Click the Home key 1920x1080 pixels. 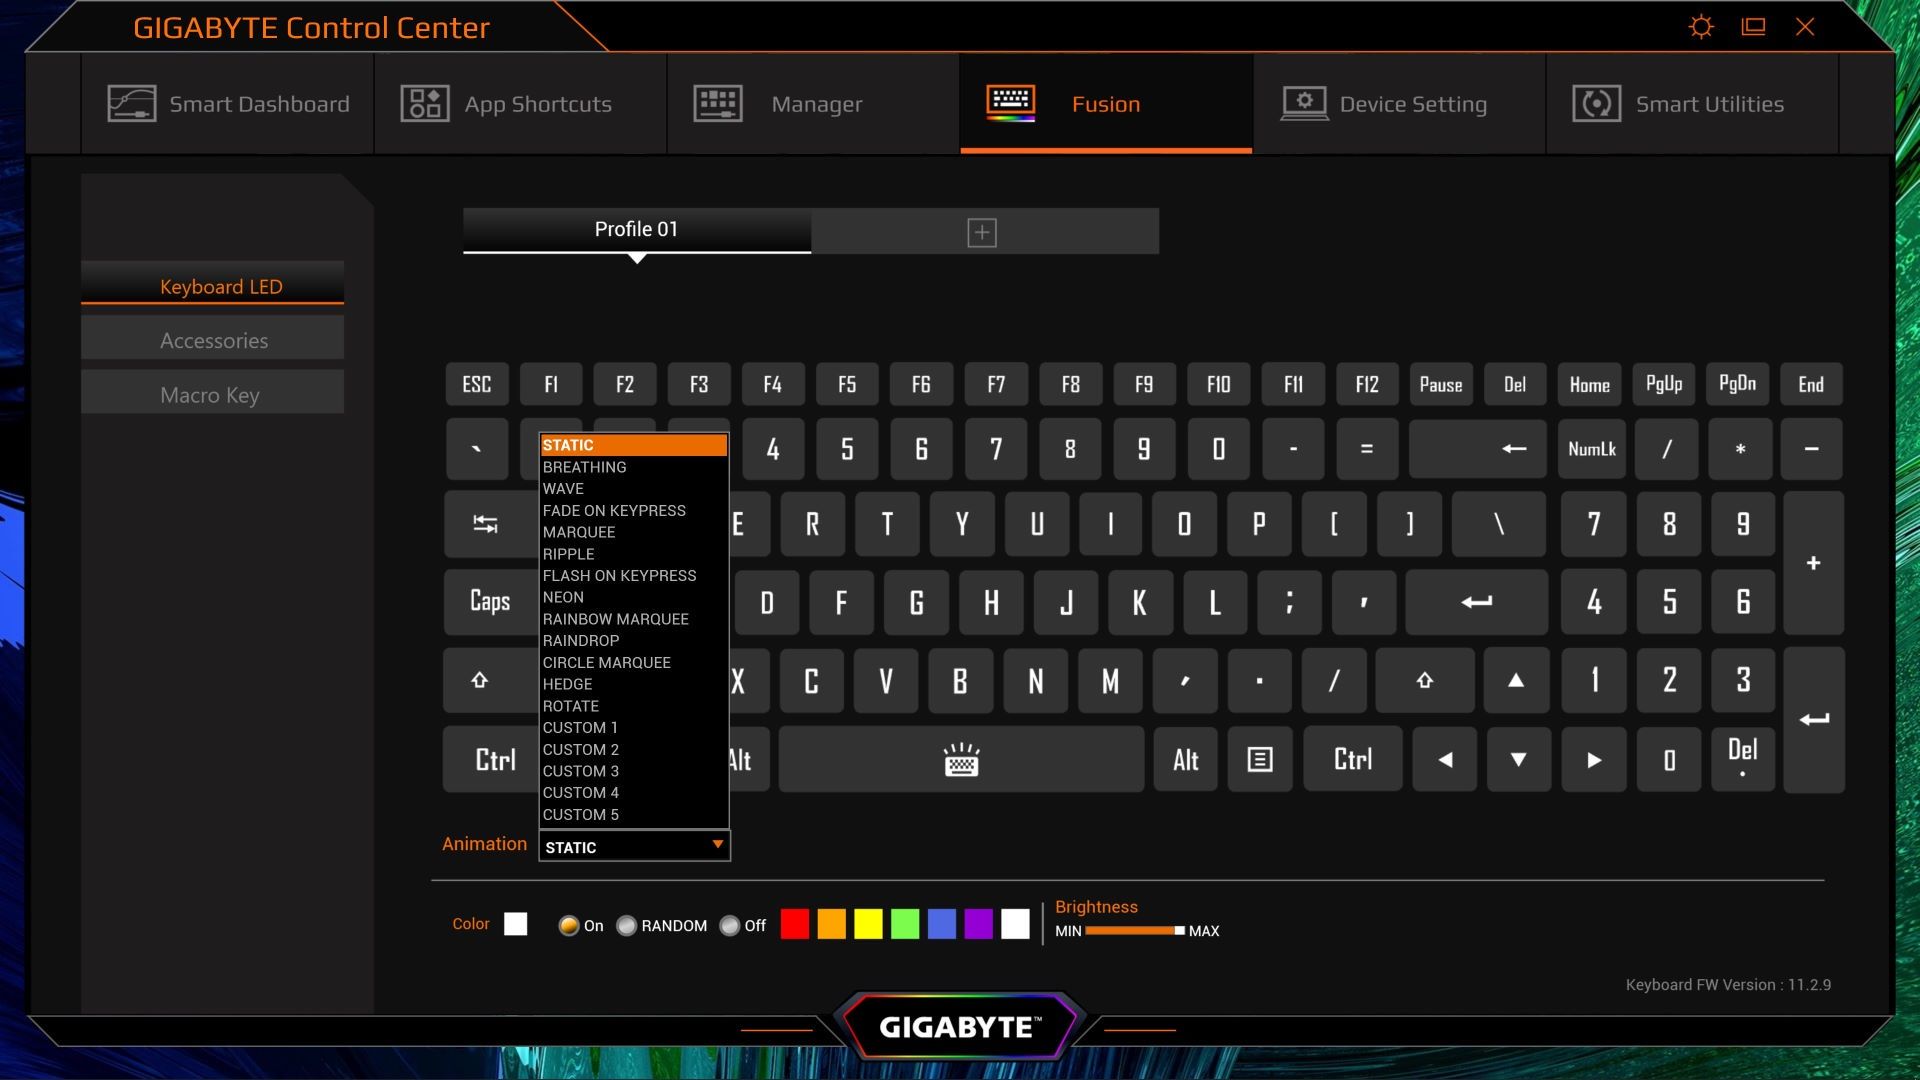(1590, 384)
